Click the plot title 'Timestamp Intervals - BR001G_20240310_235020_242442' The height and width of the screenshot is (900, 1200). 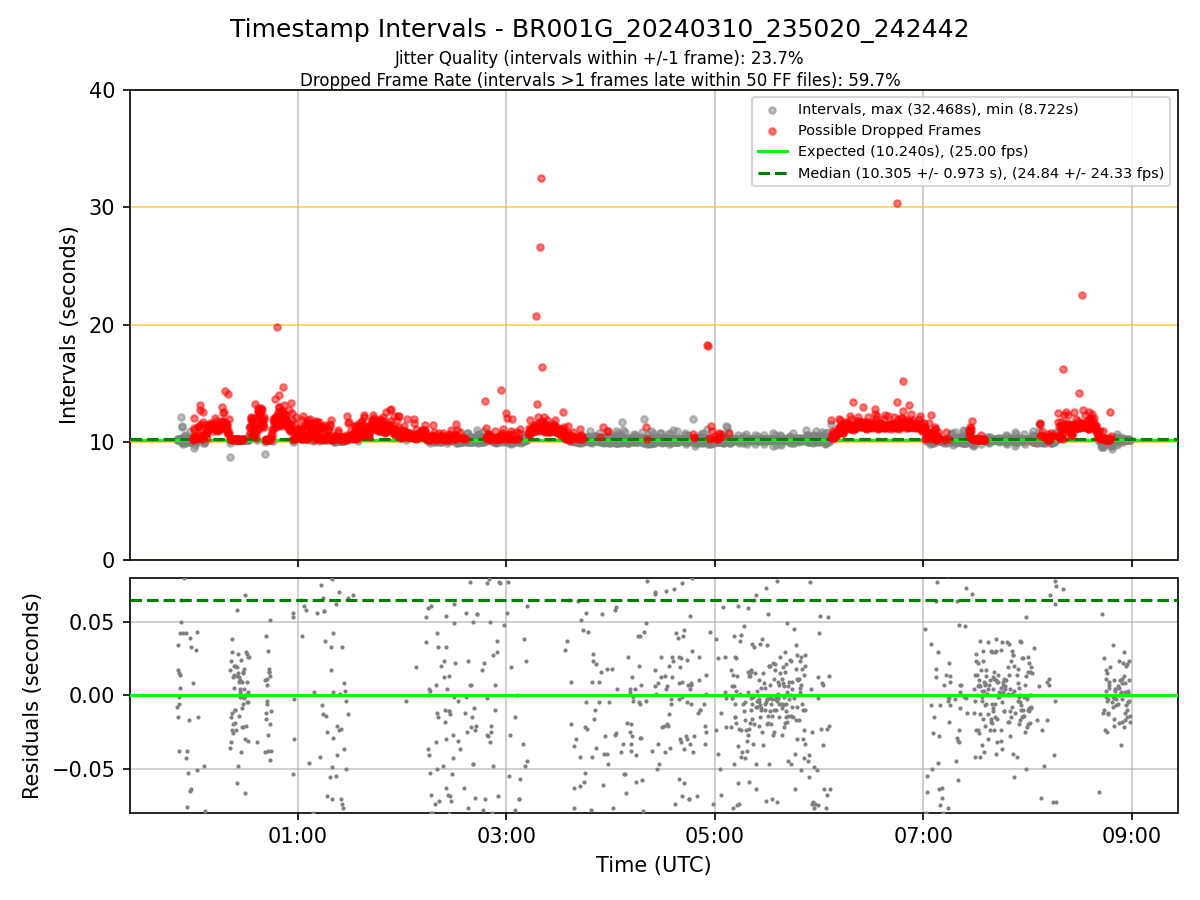tap(599, 29)
